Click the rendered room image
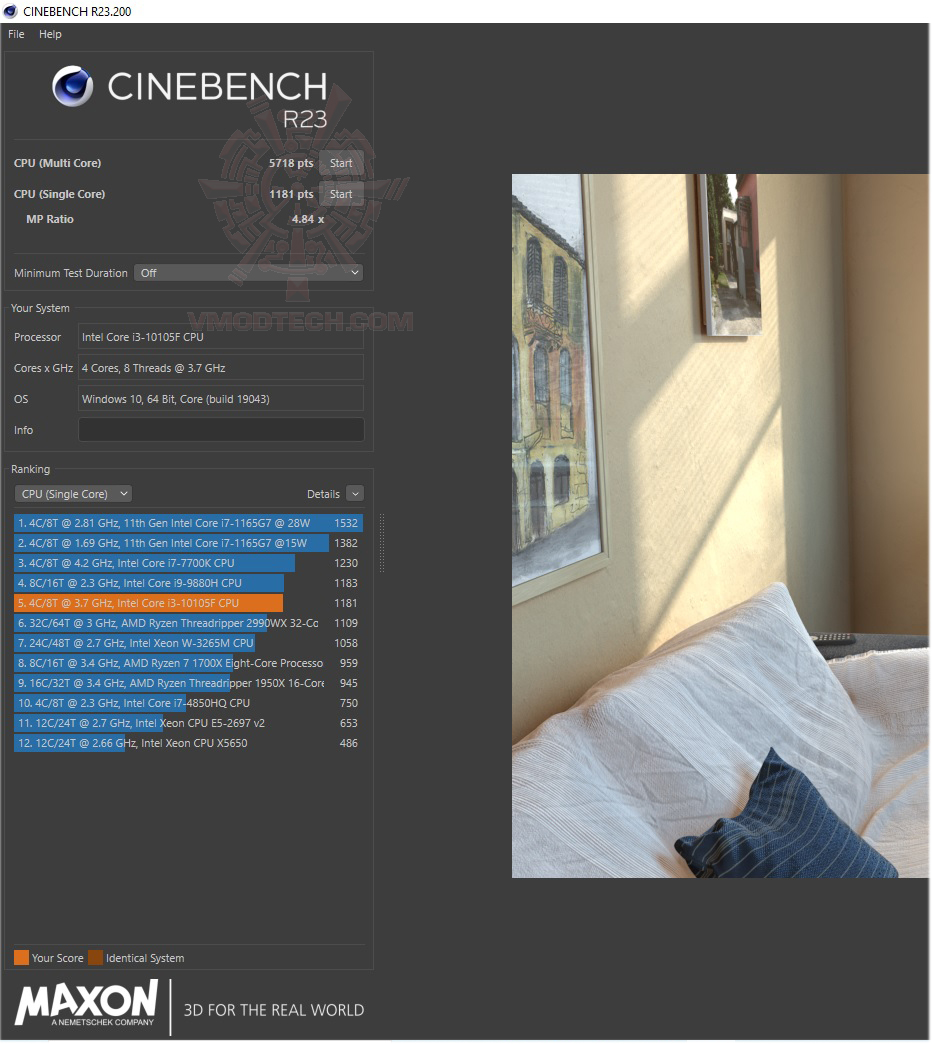This screenshot has height=1044, width=932. 720,526
